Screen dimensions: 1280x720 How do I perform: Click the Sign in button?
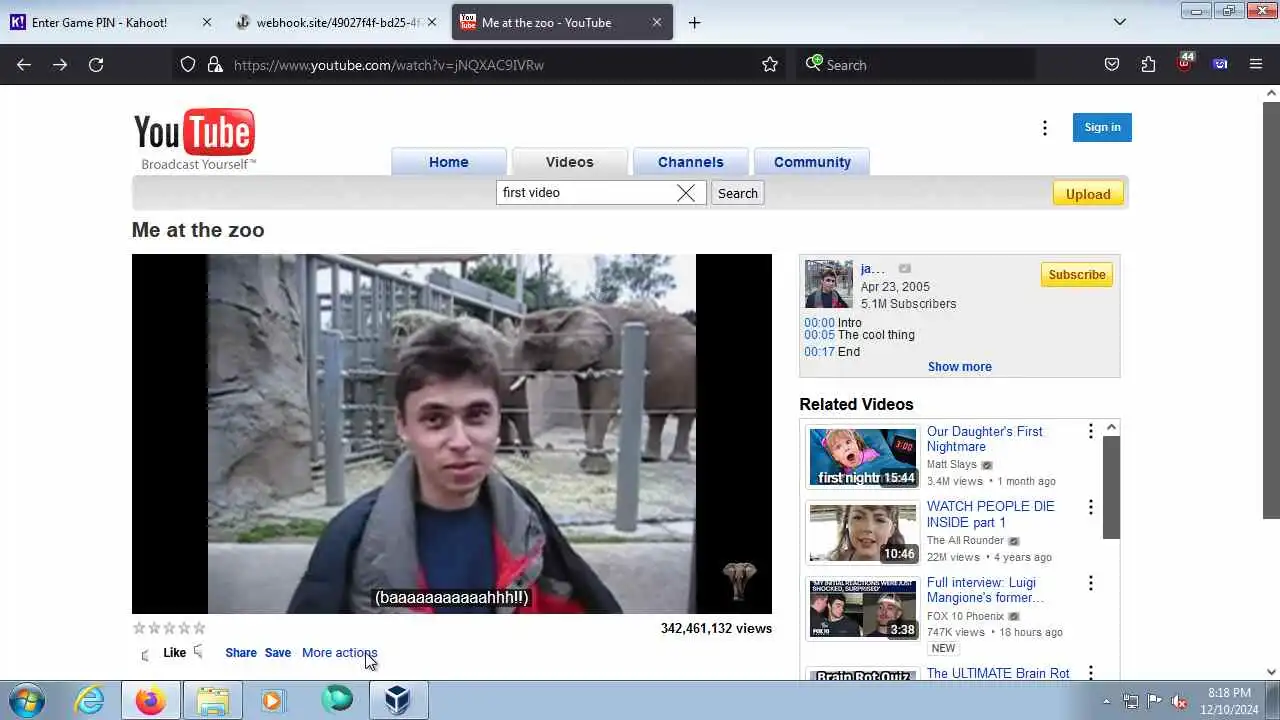coord(1102,127)
